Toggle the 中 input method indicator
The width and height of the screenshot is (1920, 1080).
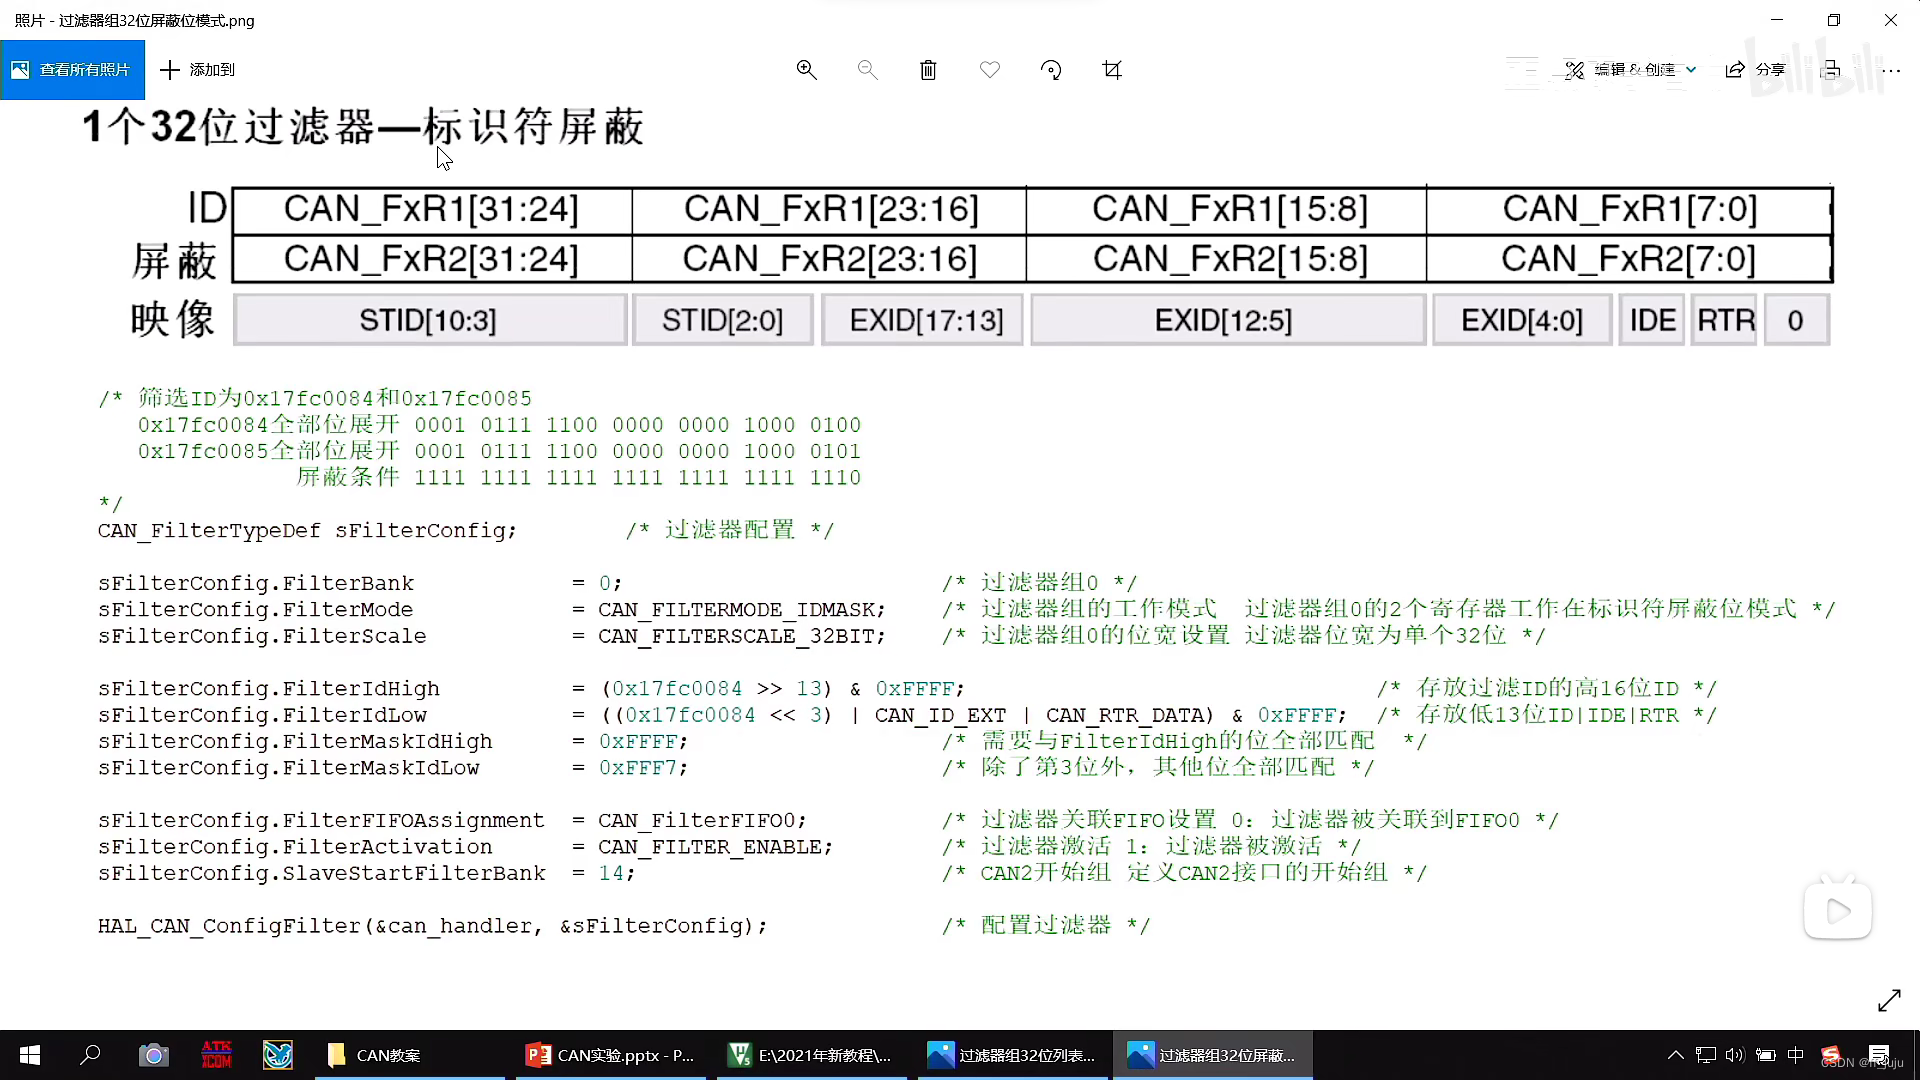click(1796, 1055)
